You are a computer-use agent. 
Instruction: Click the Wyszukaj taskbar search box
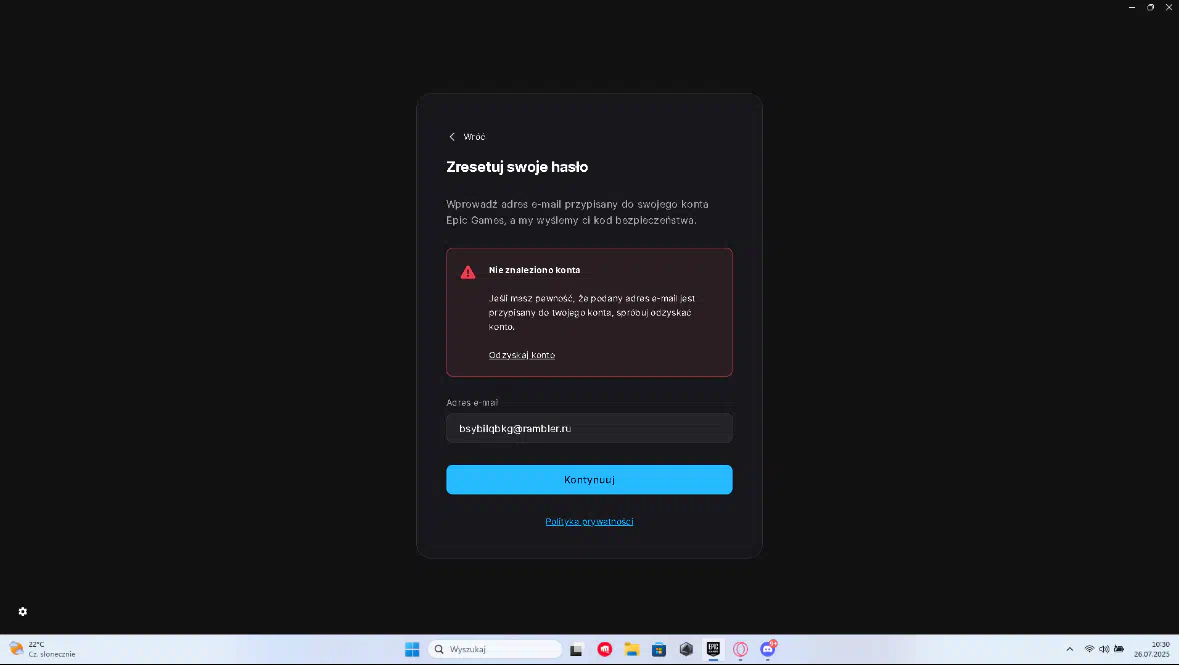(495, 649)
